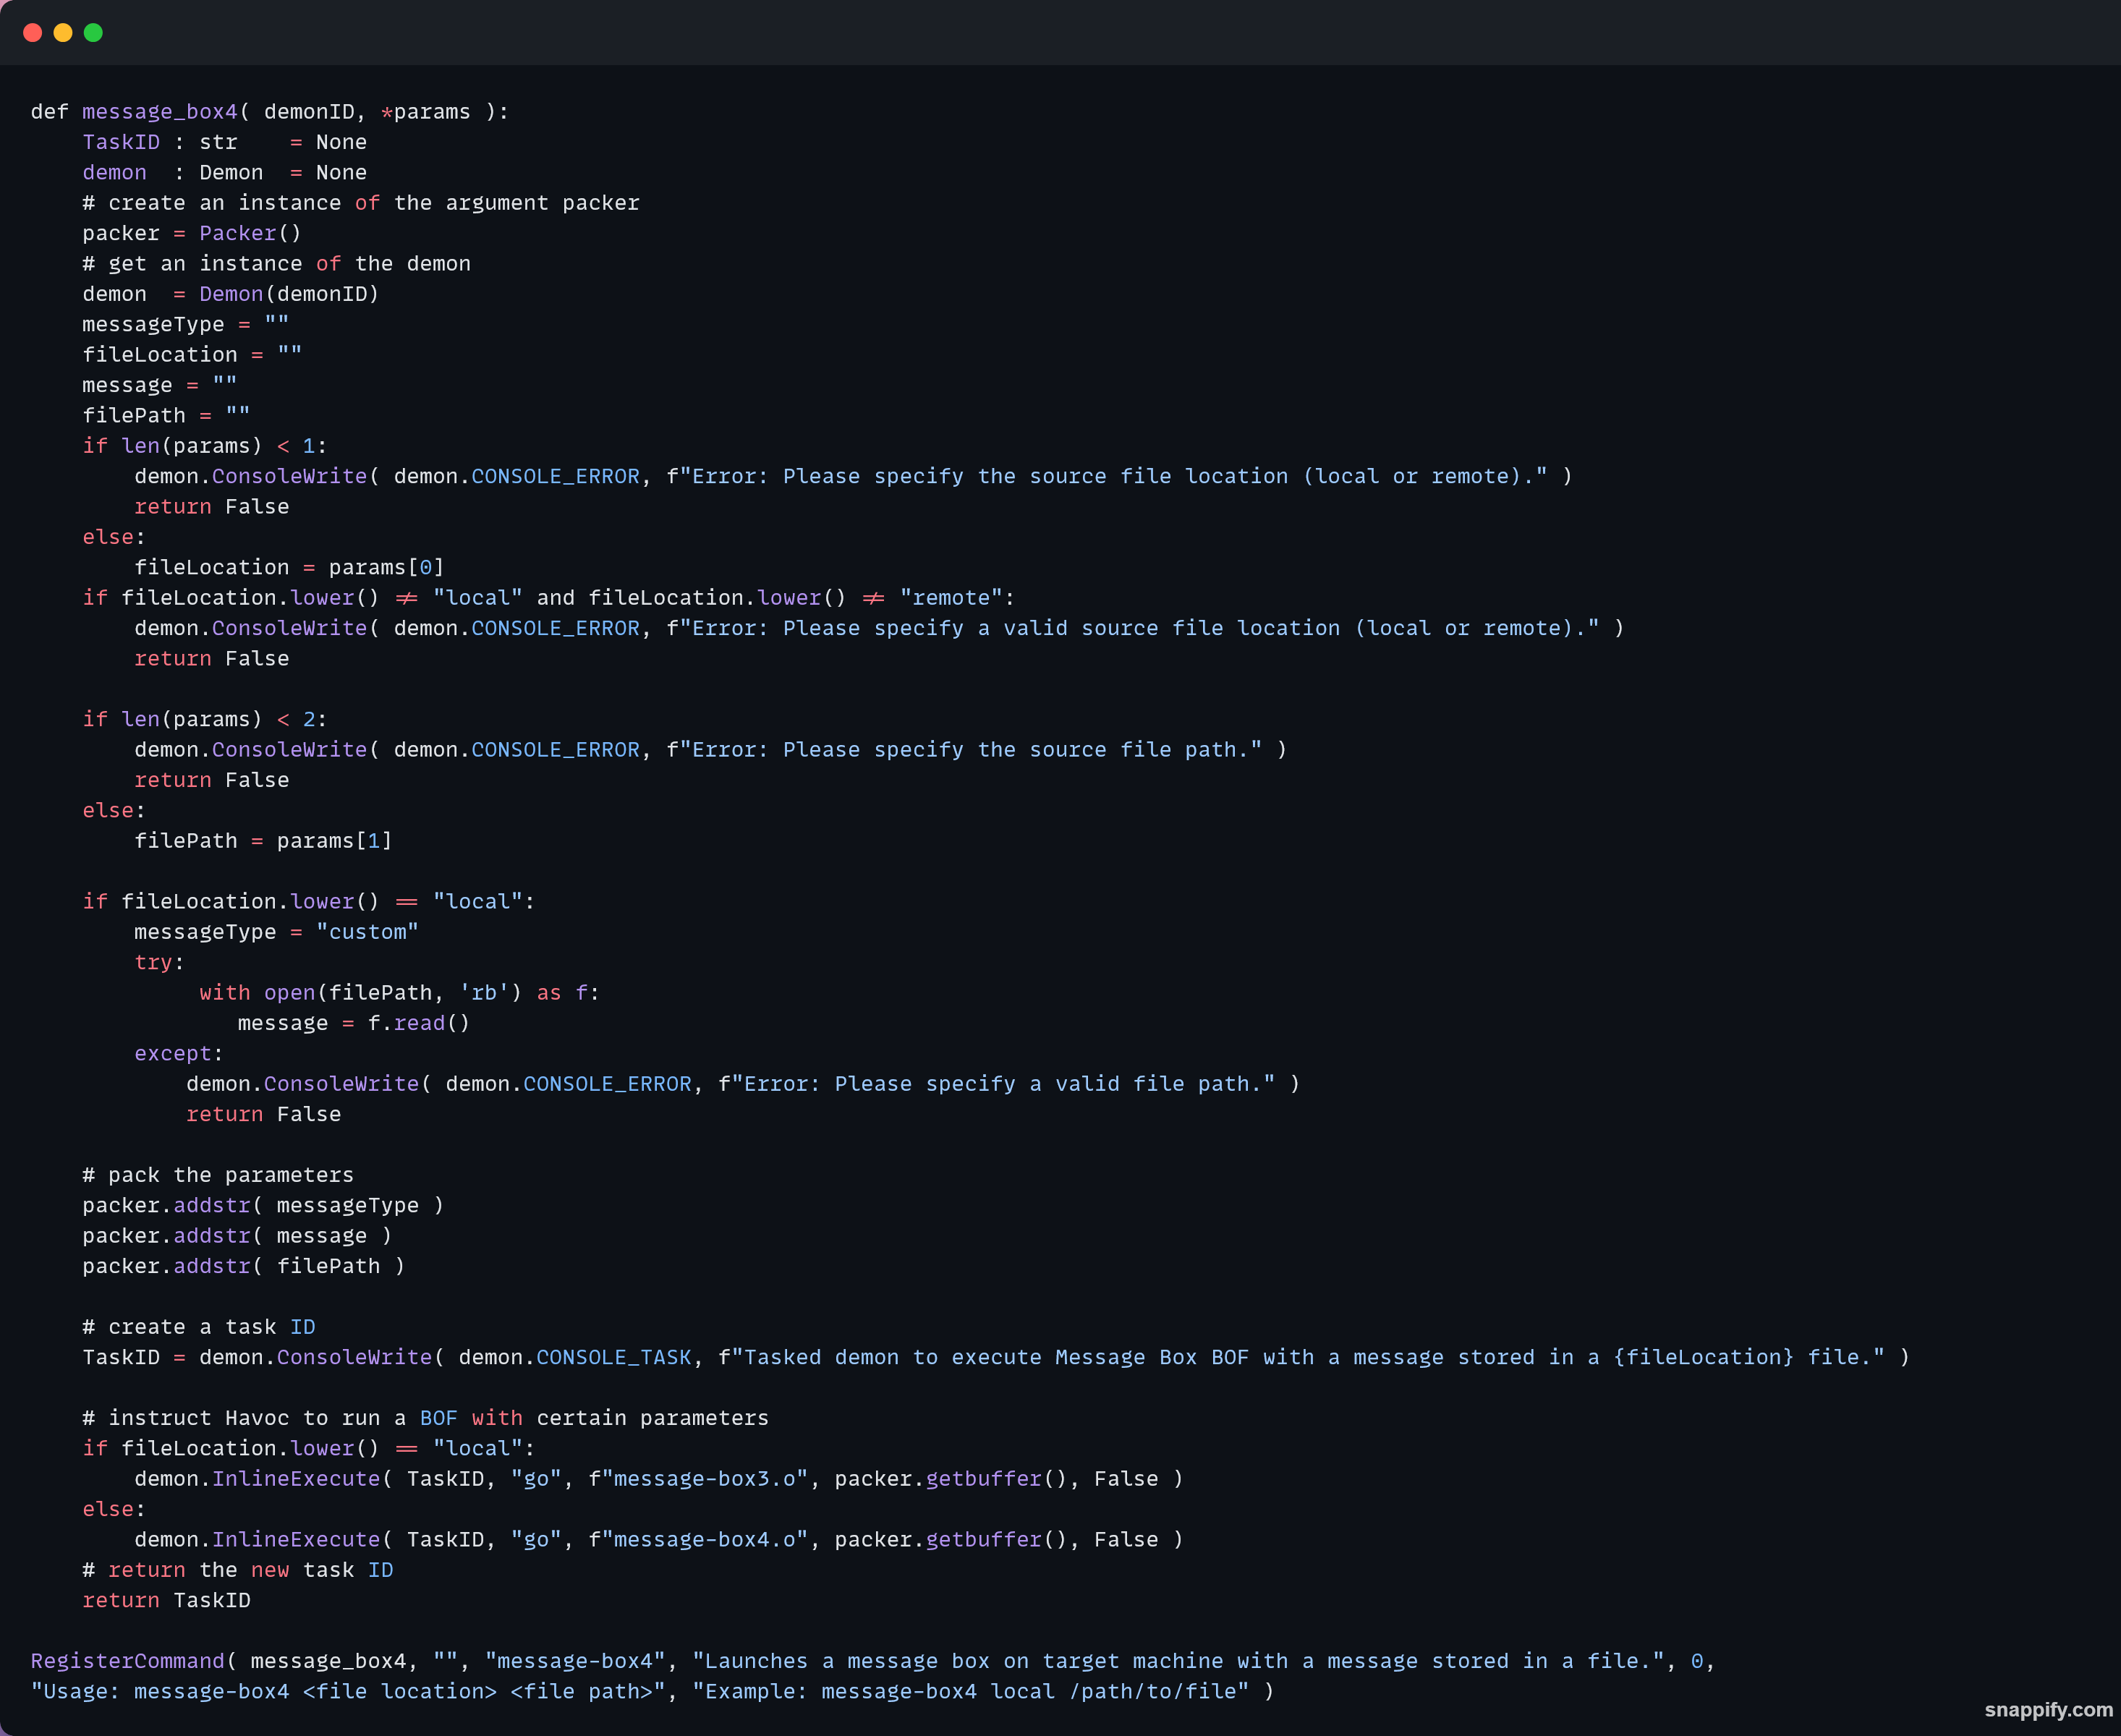Click the 'filePath = params[1]' assignment
Image resolution: width=2121 pixels, height=1736 pixels.
[263, 841]
